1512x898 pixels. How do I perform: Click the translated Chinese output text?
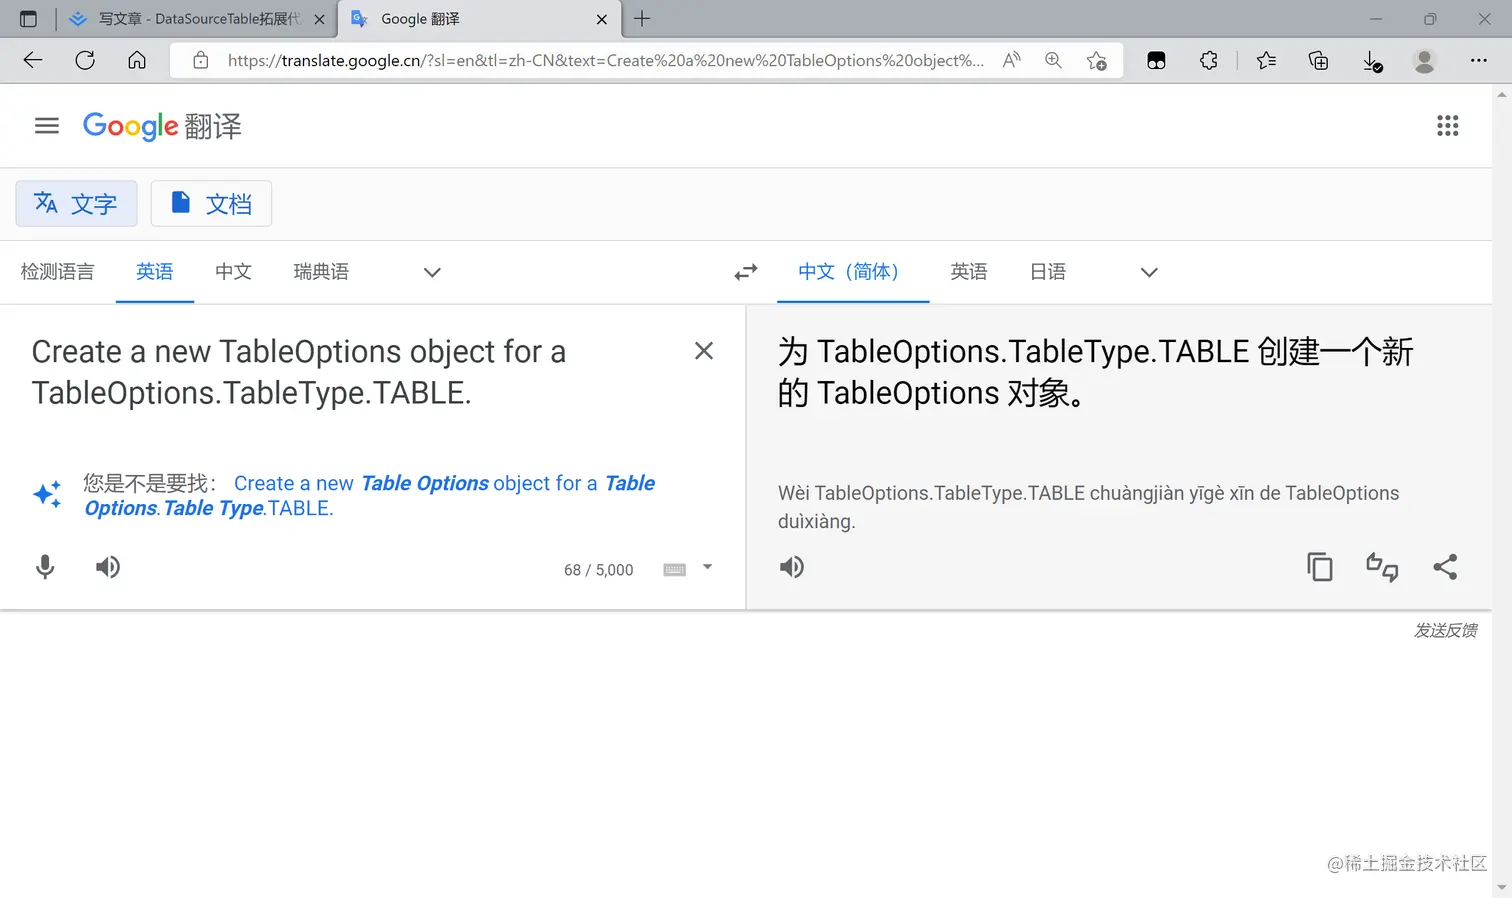1095,372
